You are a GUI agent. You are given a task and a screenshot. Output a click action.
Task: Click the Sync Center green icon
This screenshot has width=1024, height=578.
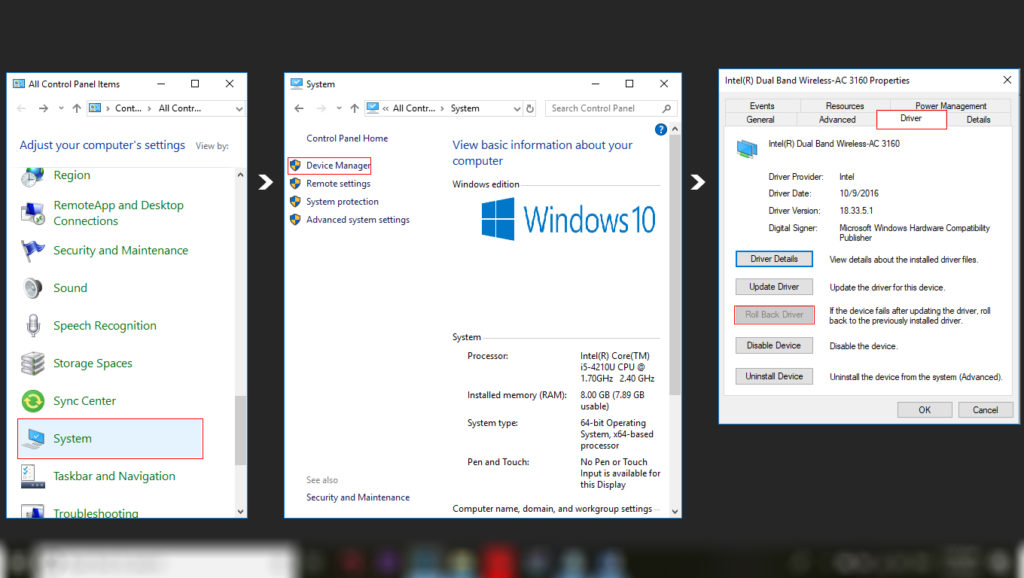[x=33, y=401]
